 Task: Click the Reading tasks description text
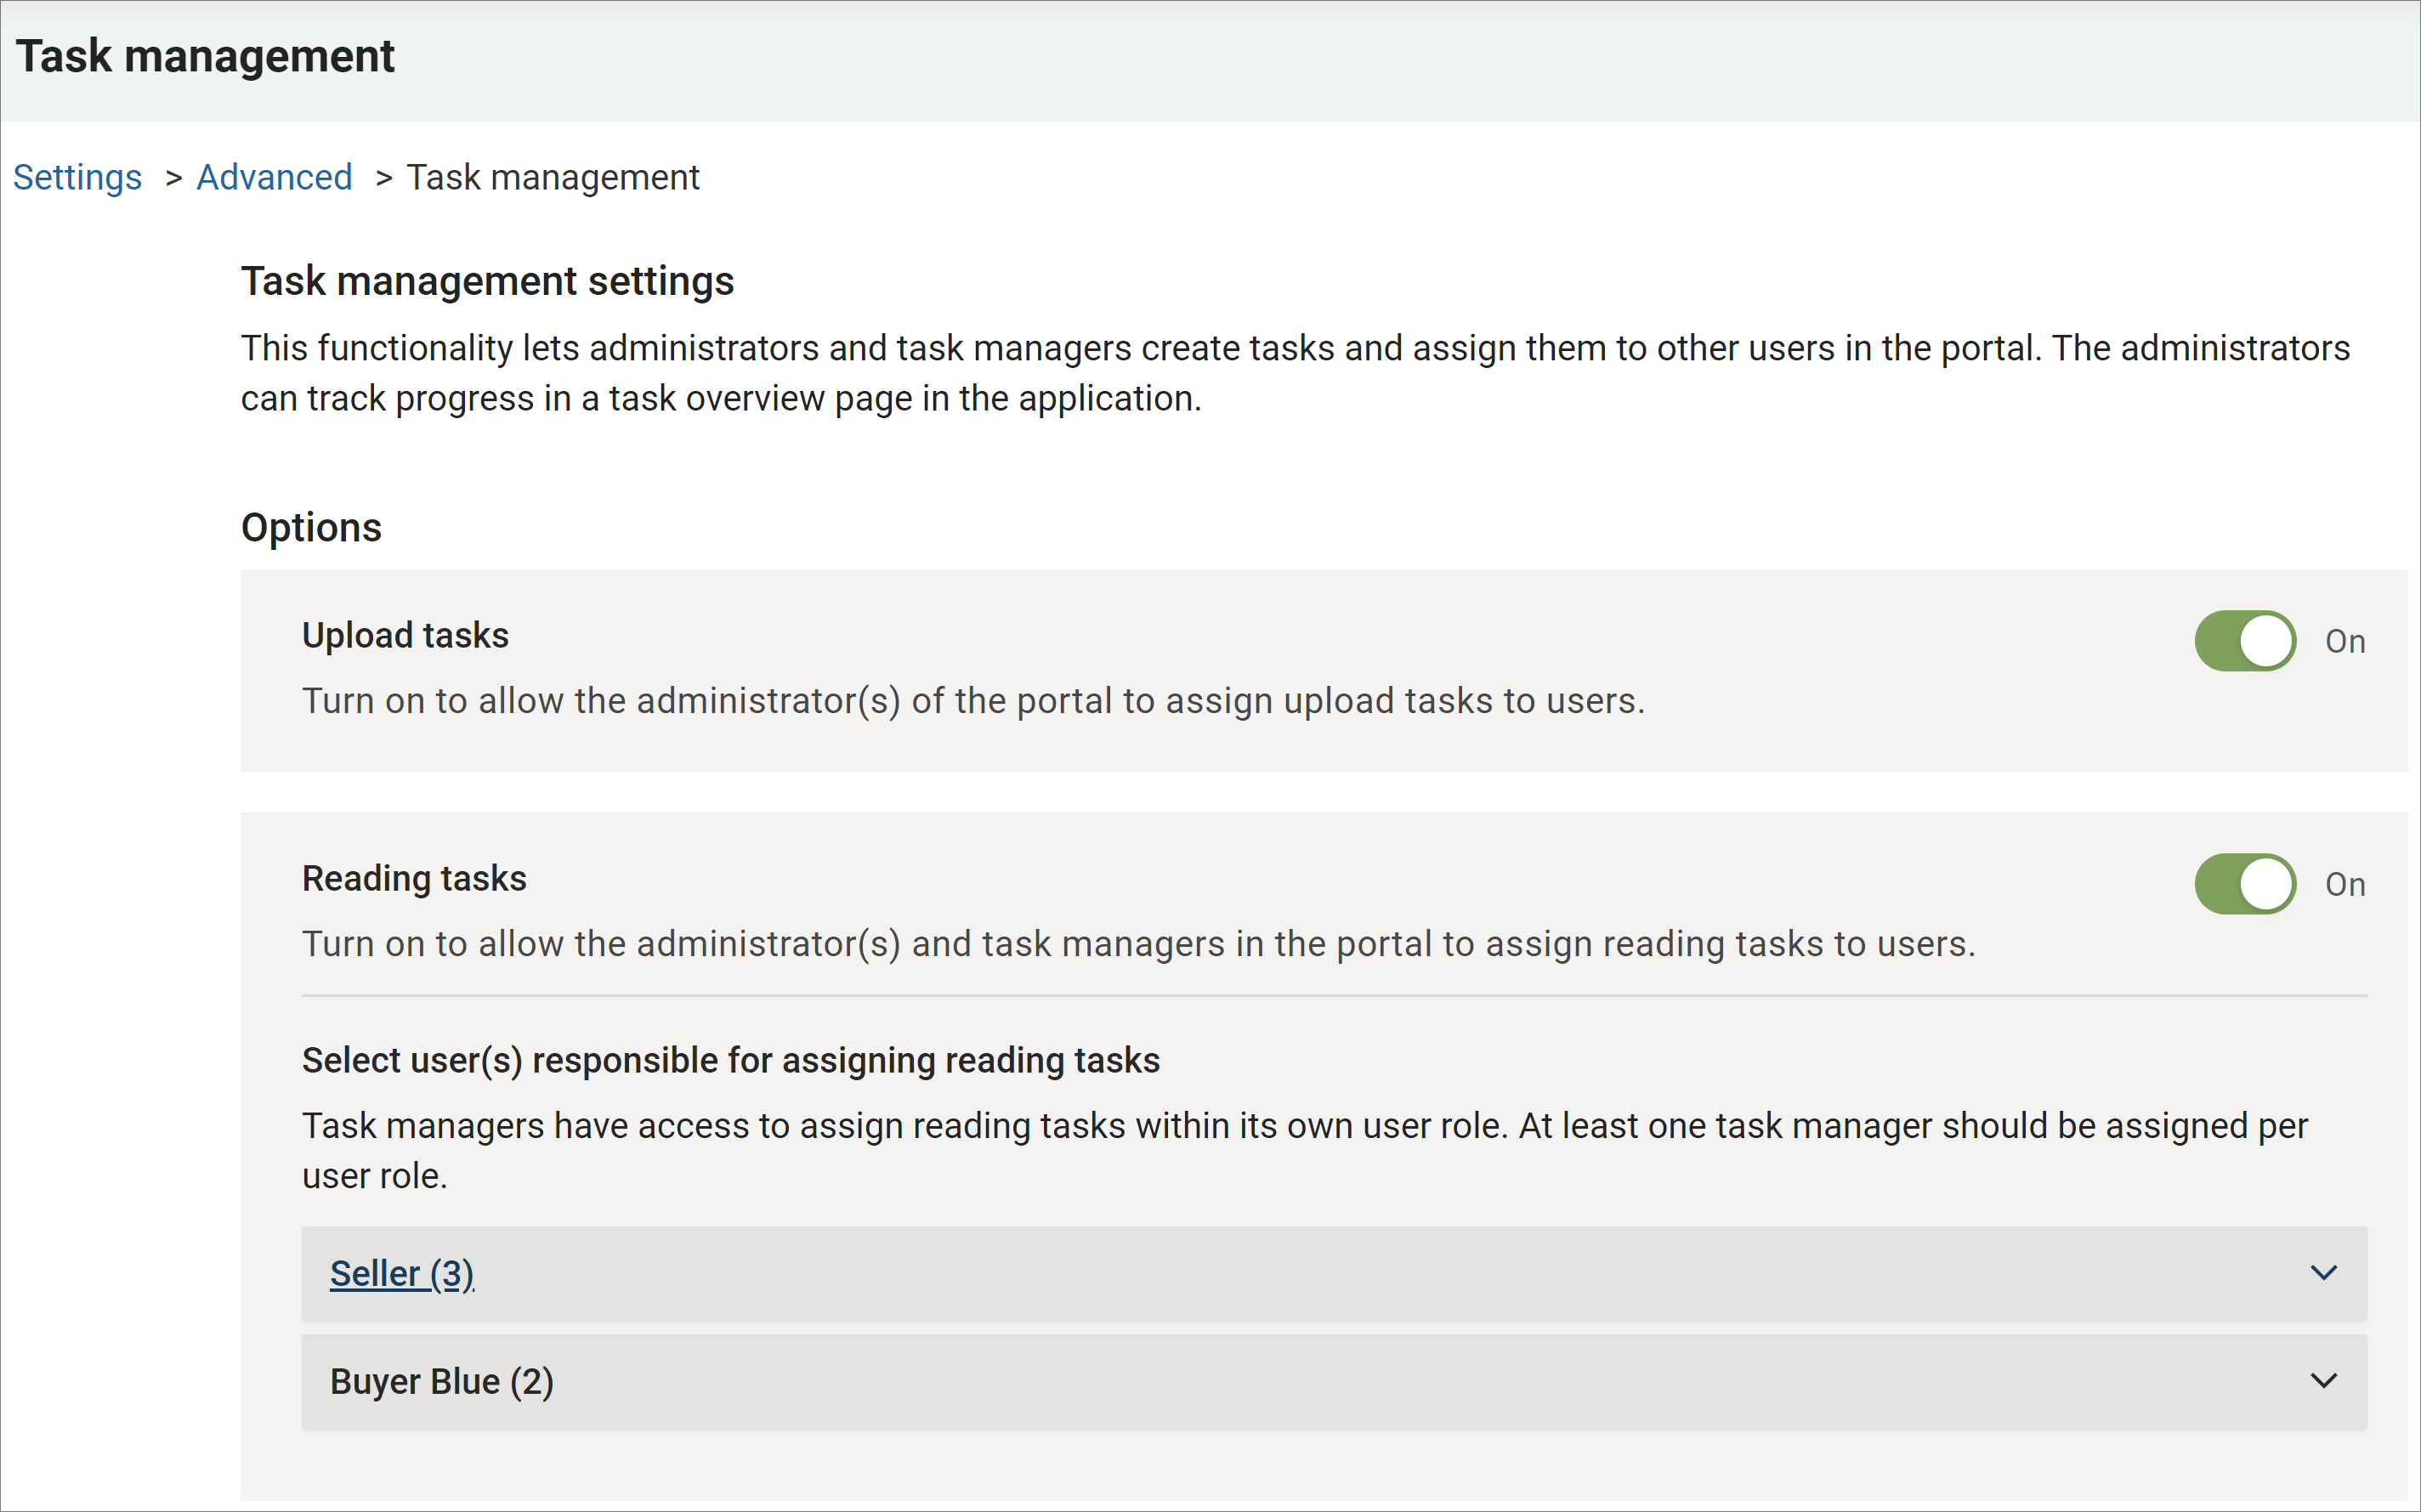point(1138,944)
